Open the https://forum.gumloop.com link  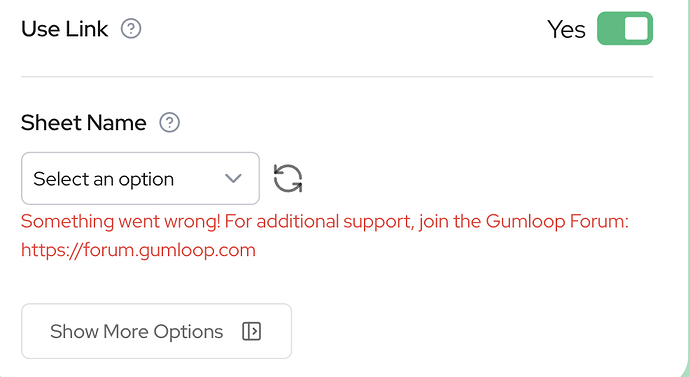coord(138,250)
